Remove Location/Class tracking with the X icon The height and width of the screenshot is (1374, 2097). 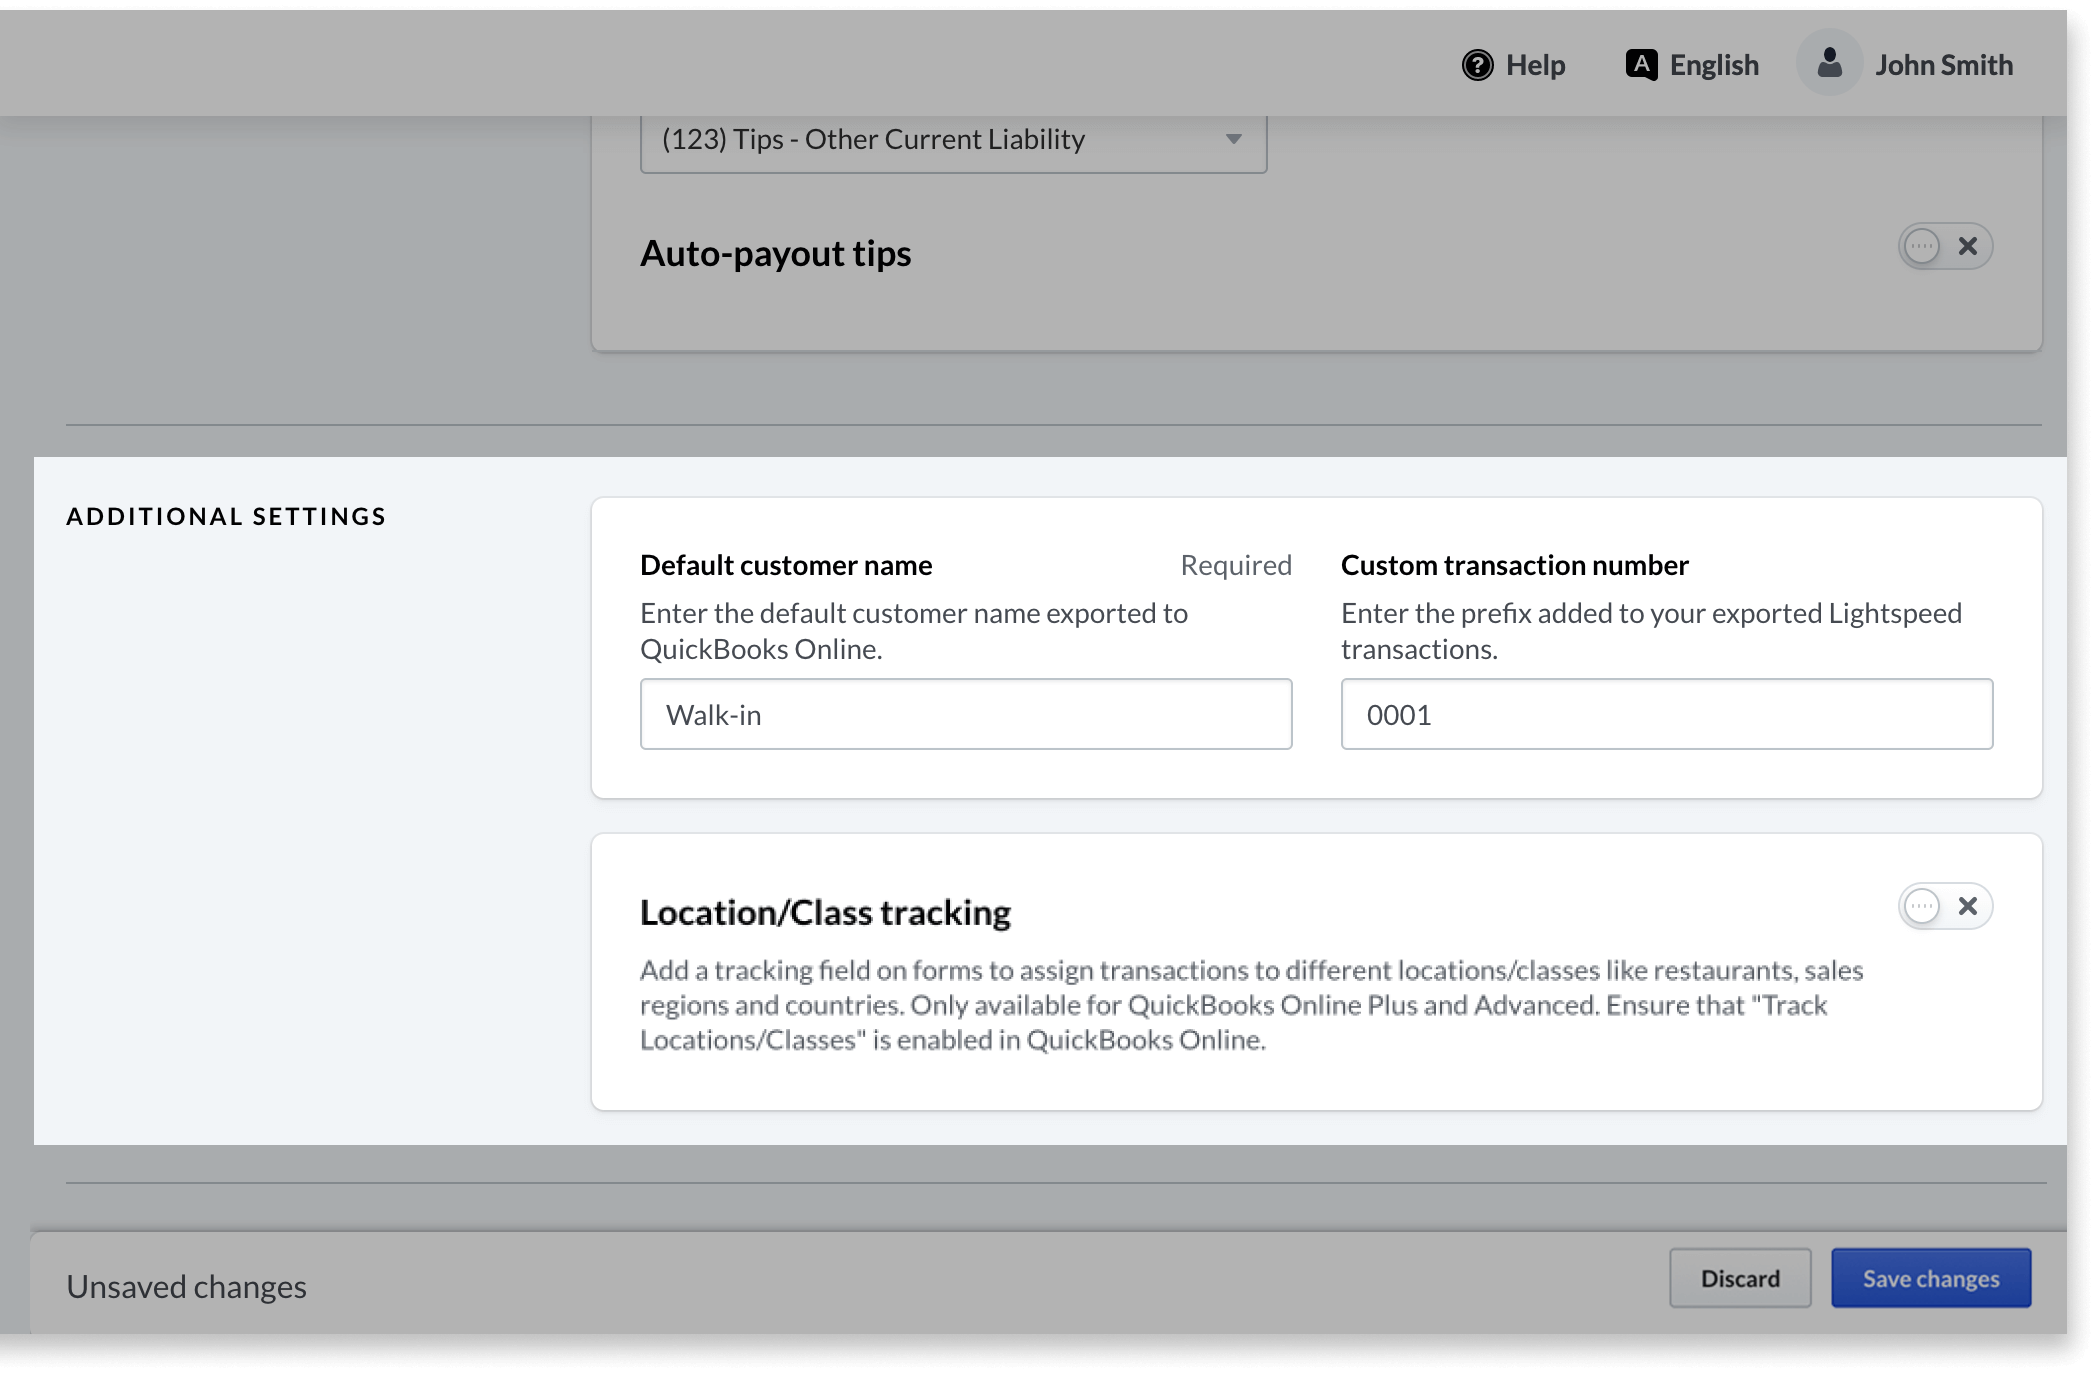pos(1968,906)
